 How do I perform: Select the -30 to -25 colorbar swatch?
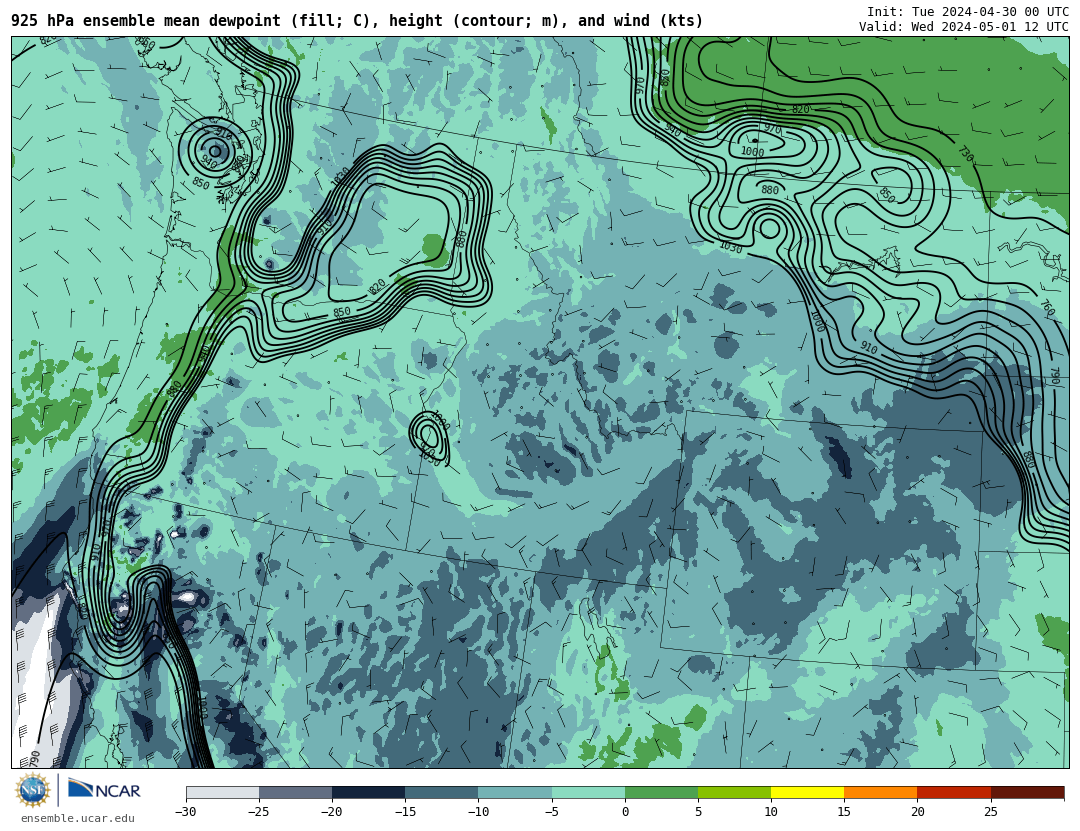222,792
